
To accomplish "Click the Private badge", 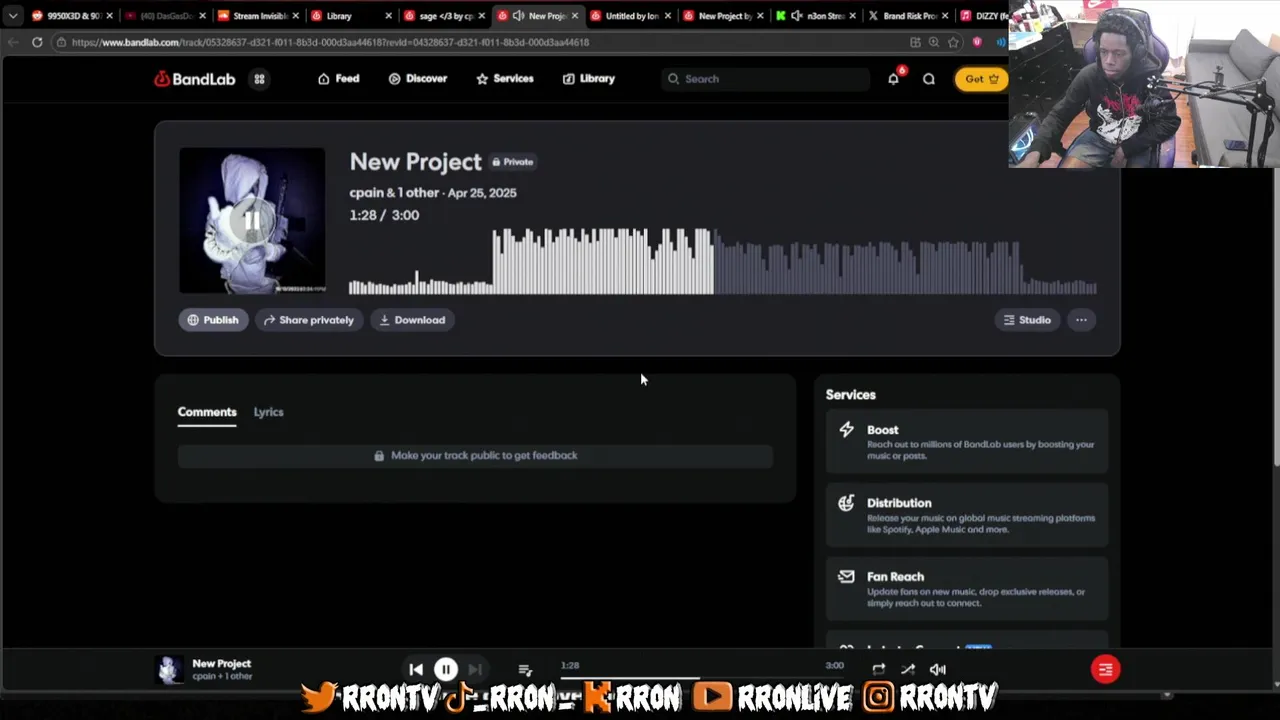I will pyautogui.click(x=513, y=162).
